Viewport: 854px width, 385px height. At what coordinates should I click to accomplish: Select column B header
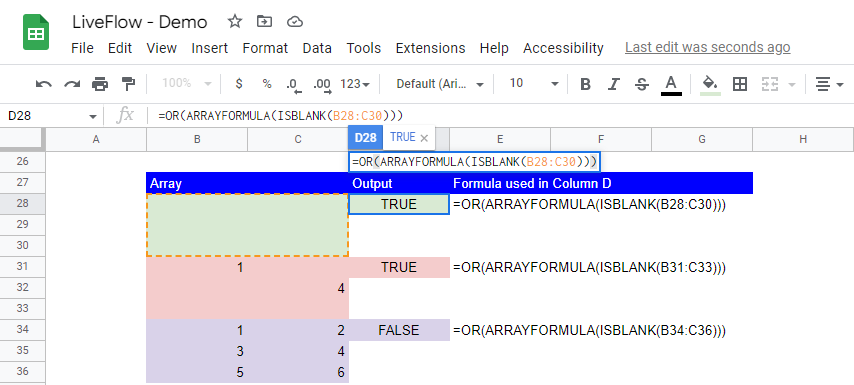(x=197, y=139)
